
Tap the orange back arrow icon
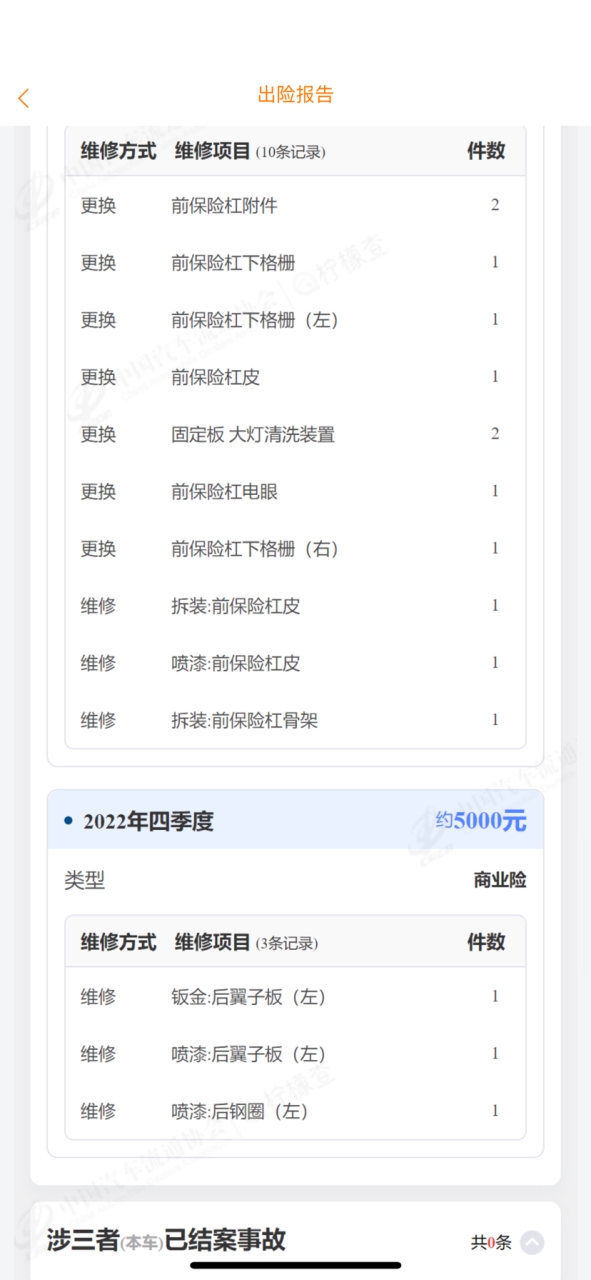pyautogui.click(x=23, y=98)
